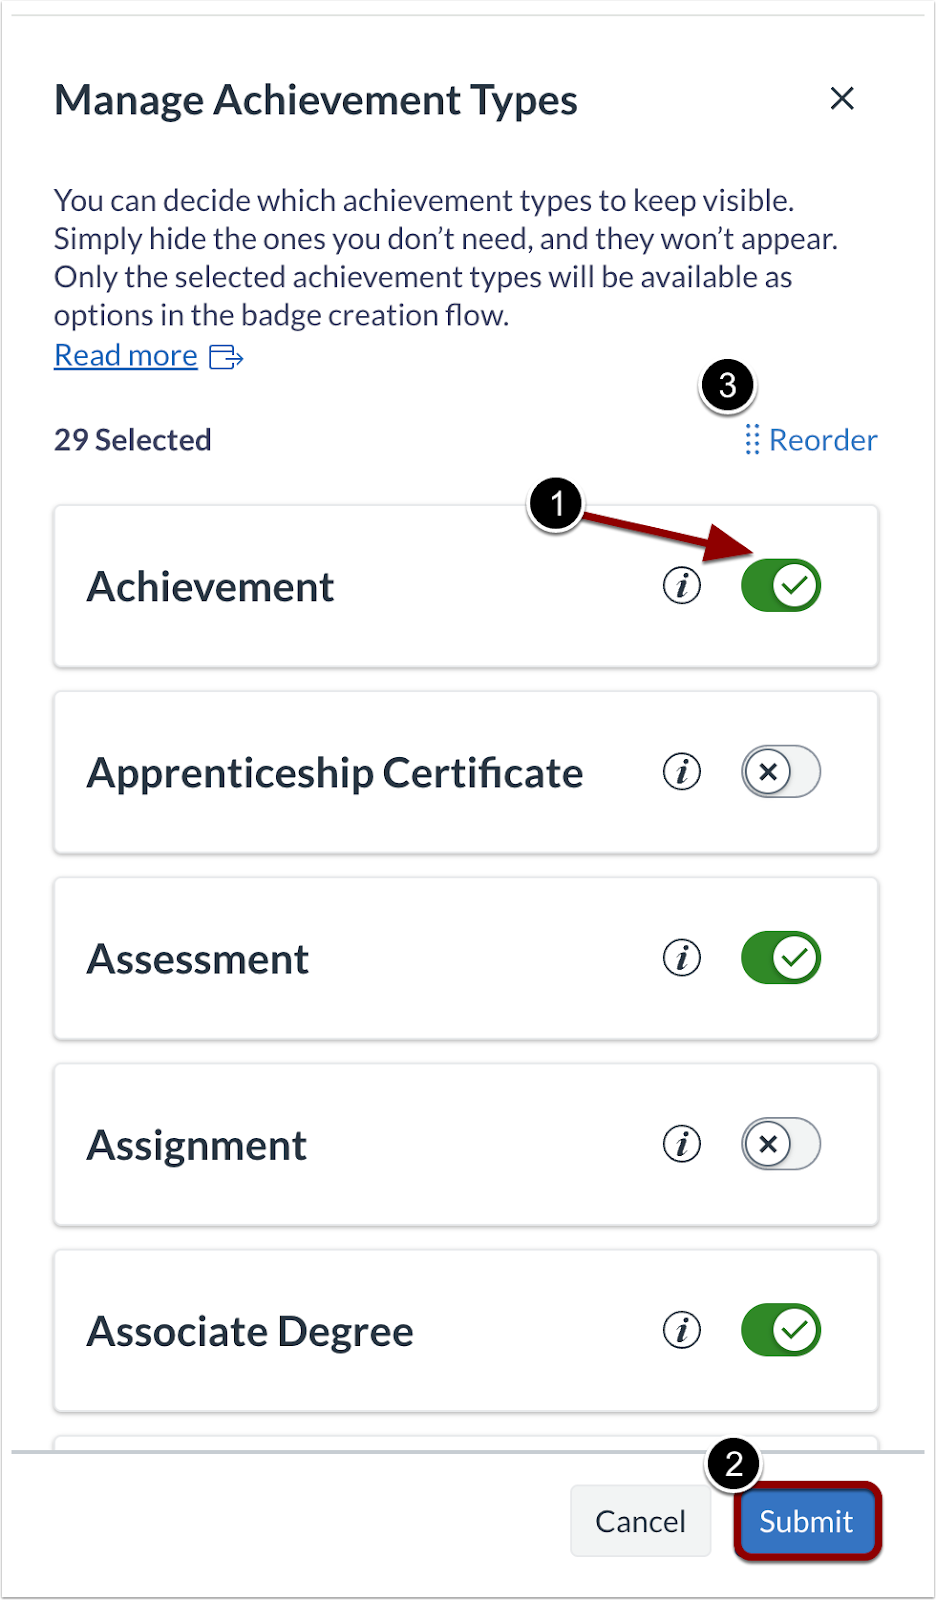Enable the Apprenticeship Certificate toggle
This screenshot has width=936, height=1600.
pyautogui.click(x=781, y=772)
